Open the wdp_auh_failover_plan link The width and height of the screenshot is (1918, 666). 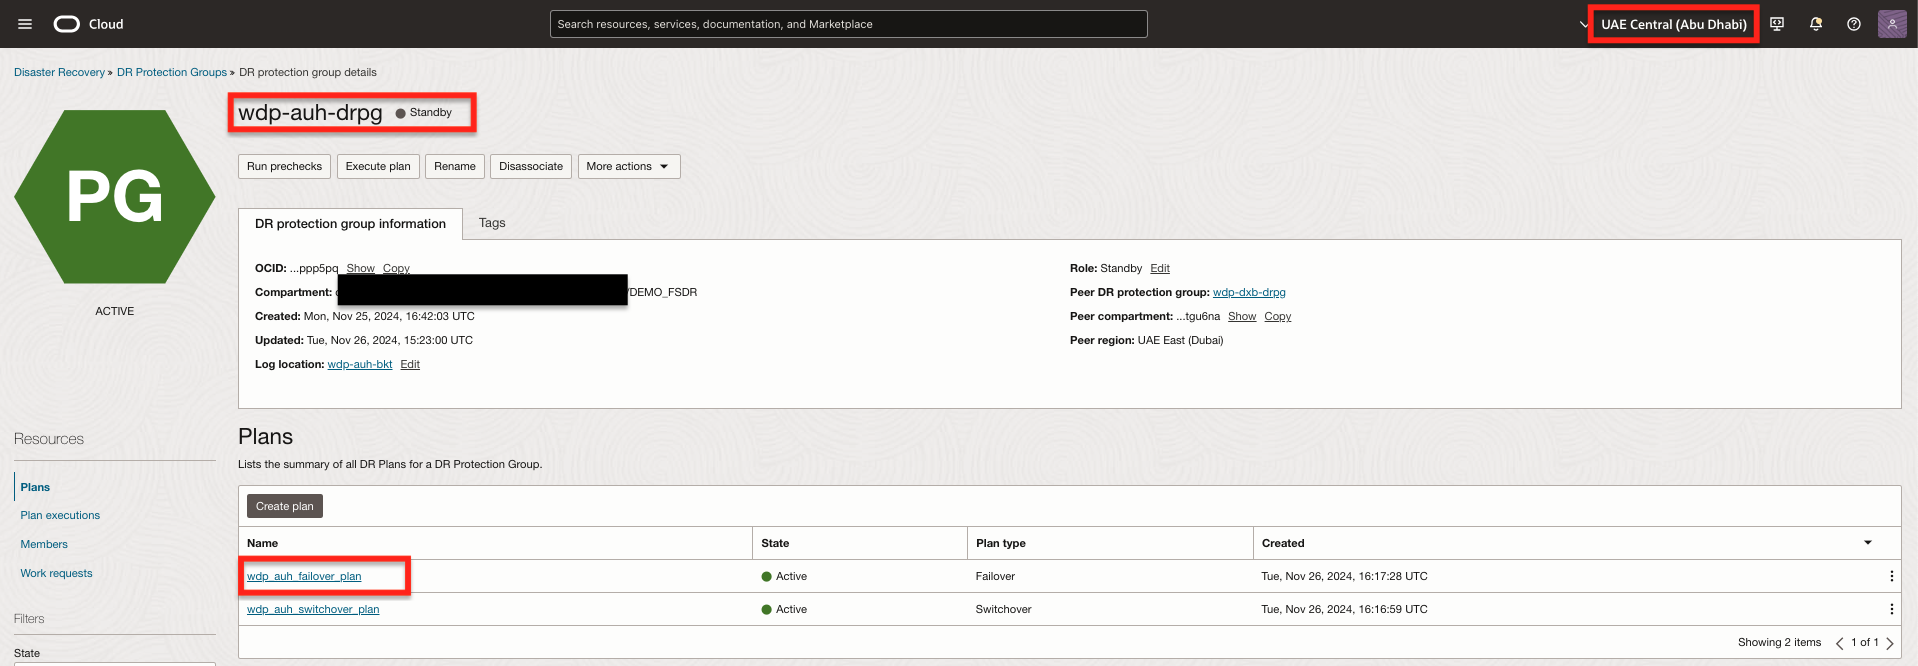pos(304,576)
